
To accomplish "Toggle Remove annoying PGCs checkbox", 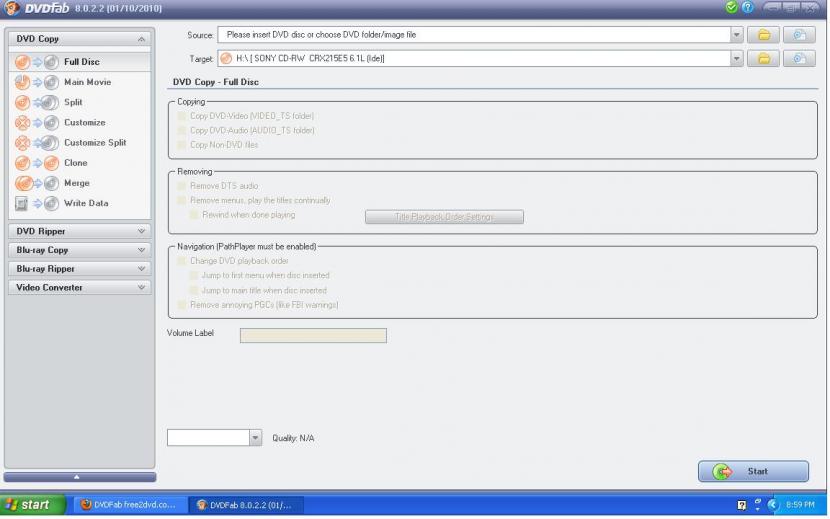I will (182, 306).
